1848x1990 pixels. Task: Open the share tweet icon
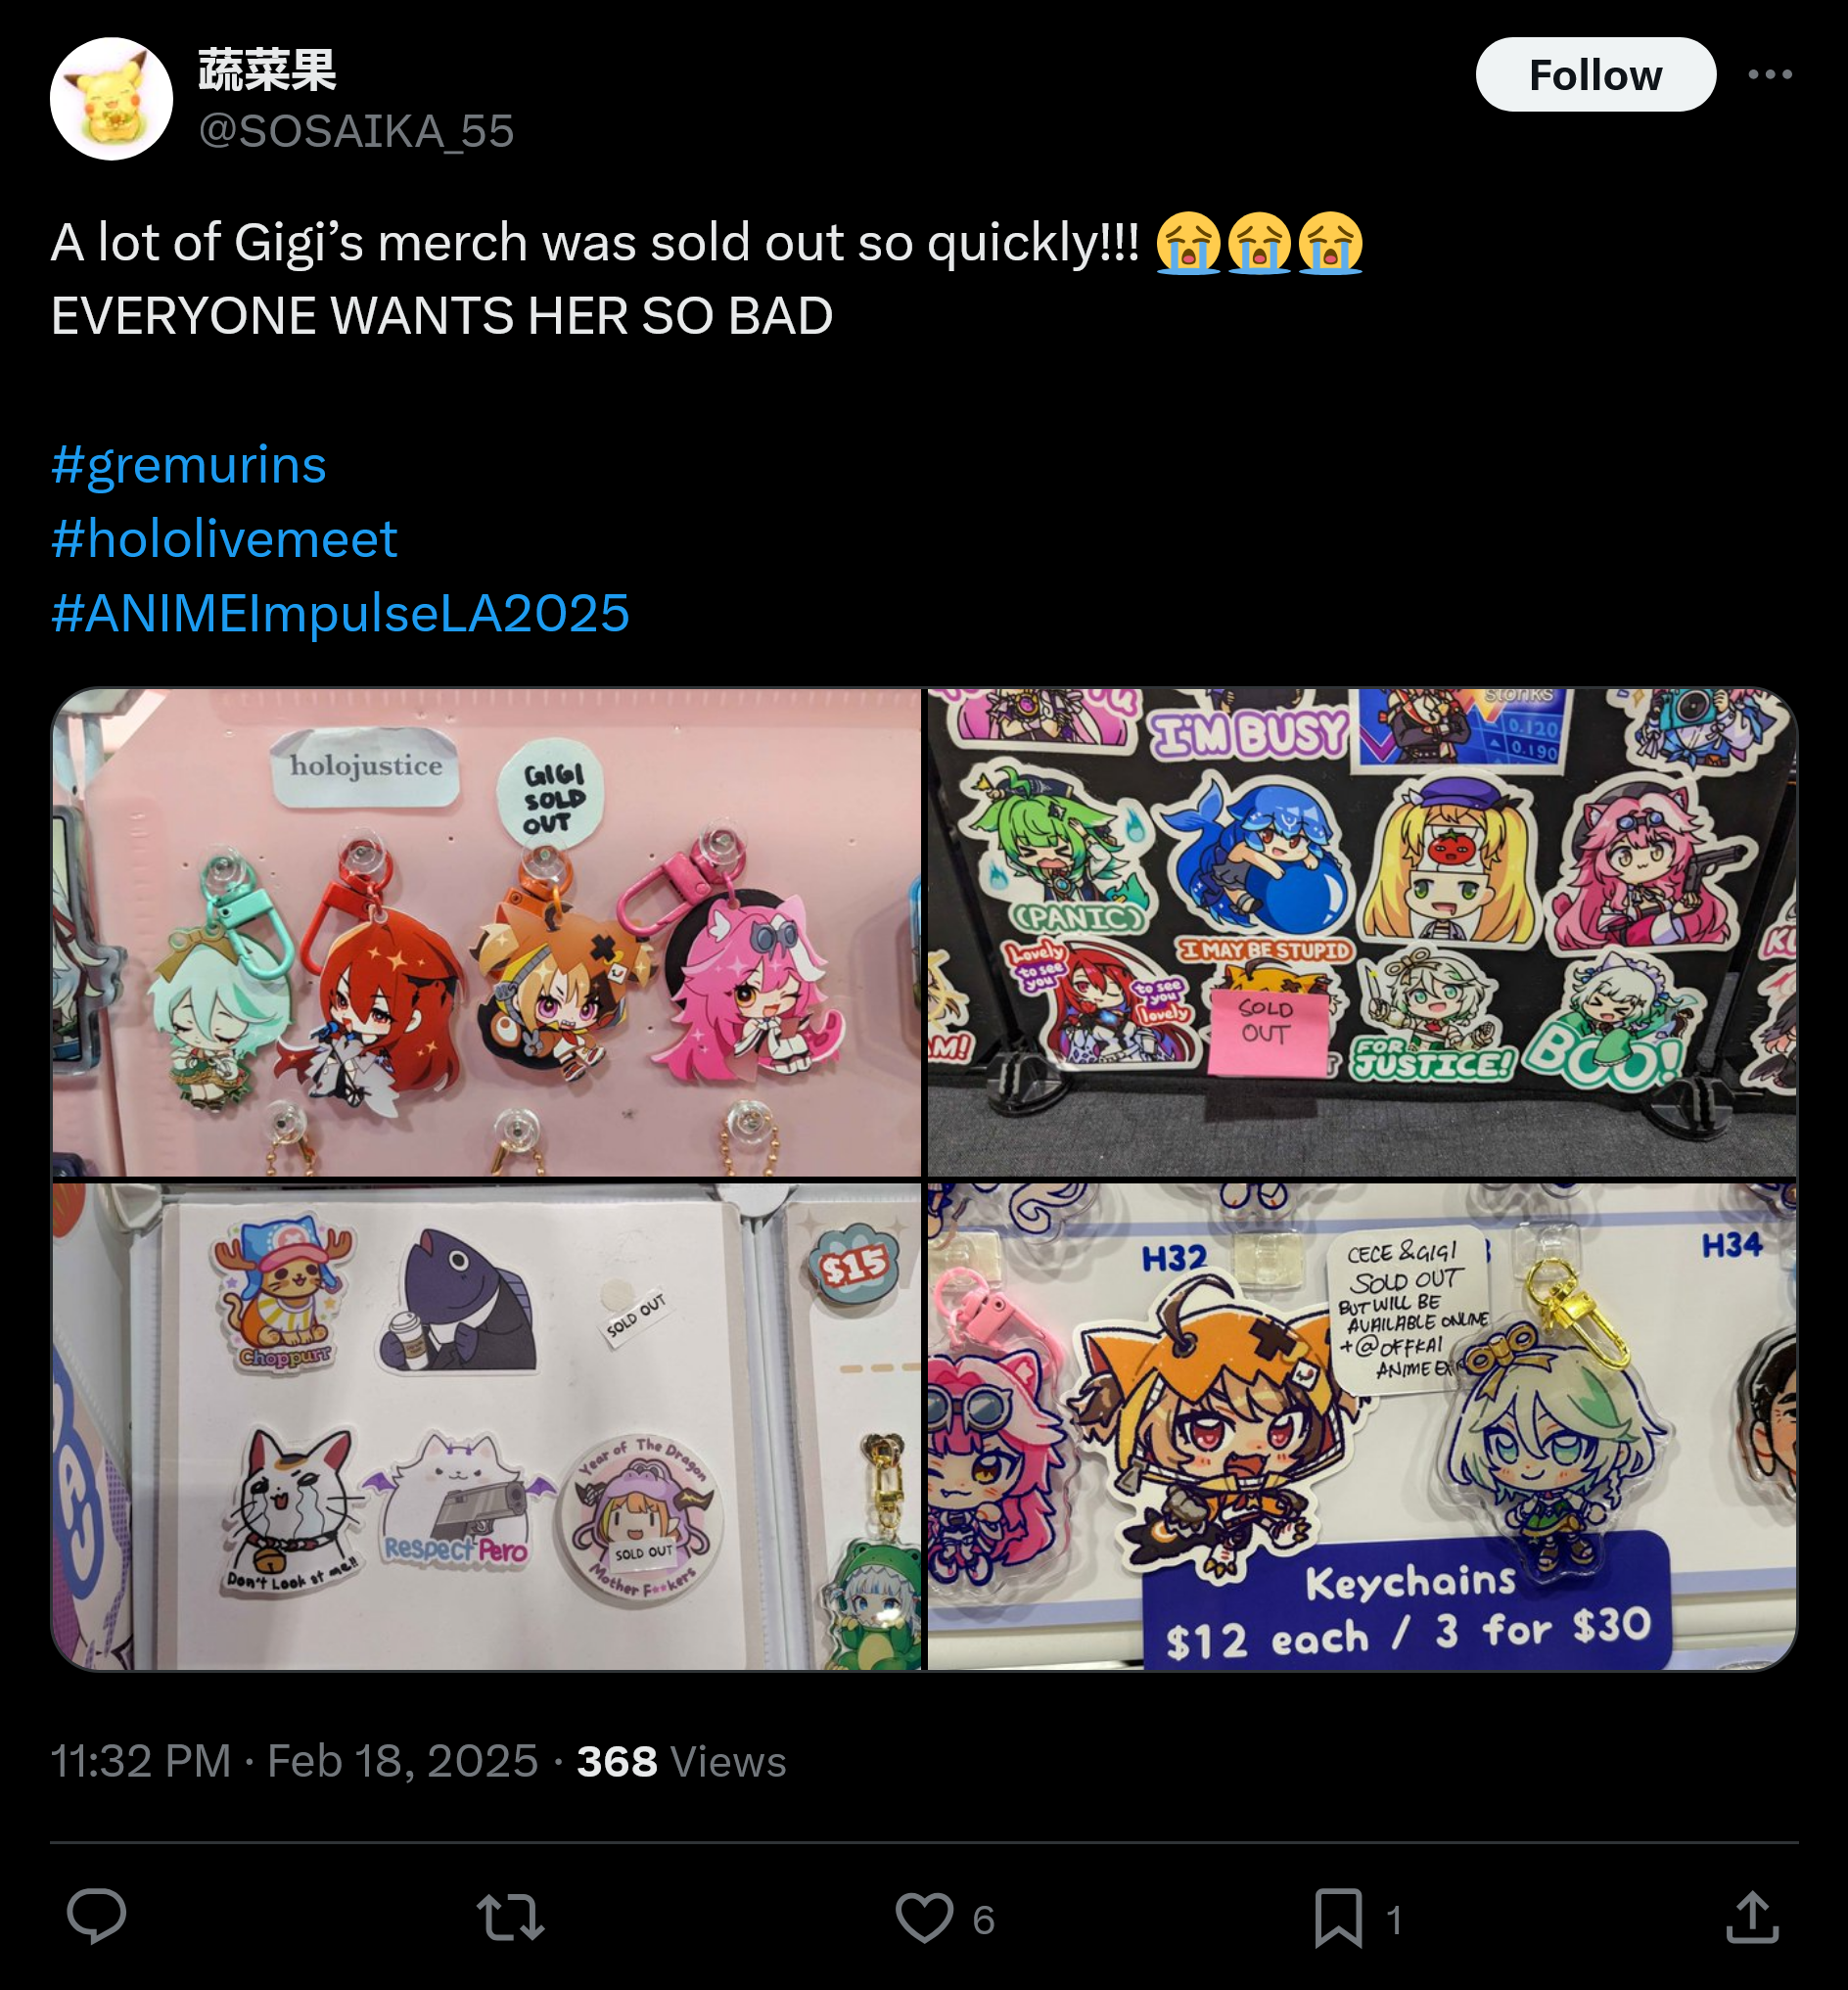pyautogui.click(x=1752, y=1917)
